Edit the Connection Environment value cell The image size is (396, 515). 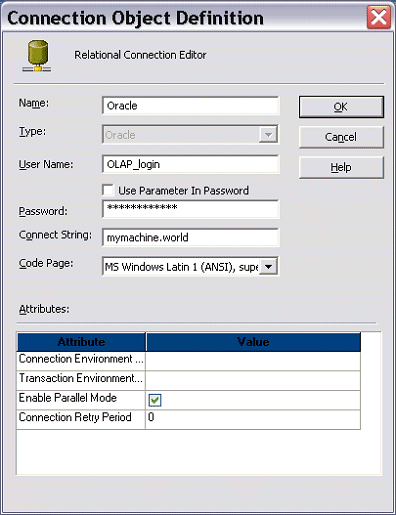pos(253,361)
